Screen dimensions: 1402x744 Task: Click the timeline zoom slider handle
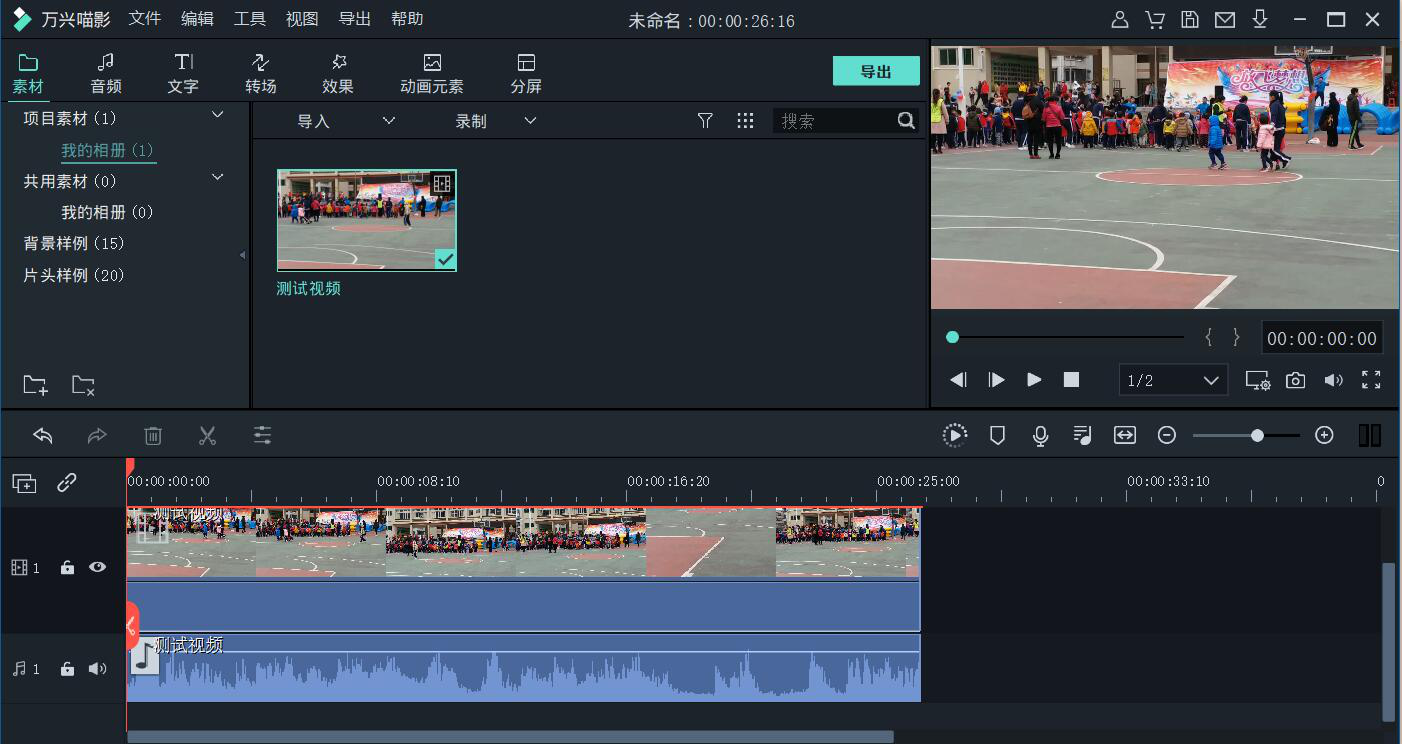pos(1257,435)
